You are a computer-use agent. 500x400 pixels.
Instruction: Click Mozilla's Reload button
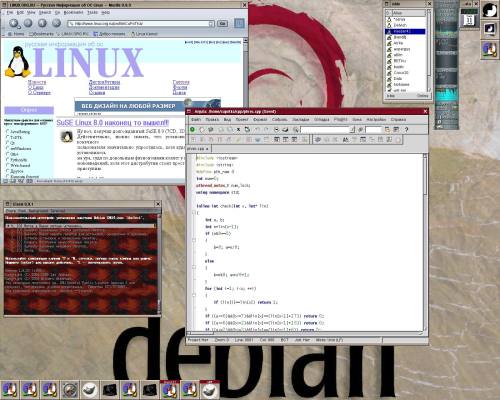42,23
